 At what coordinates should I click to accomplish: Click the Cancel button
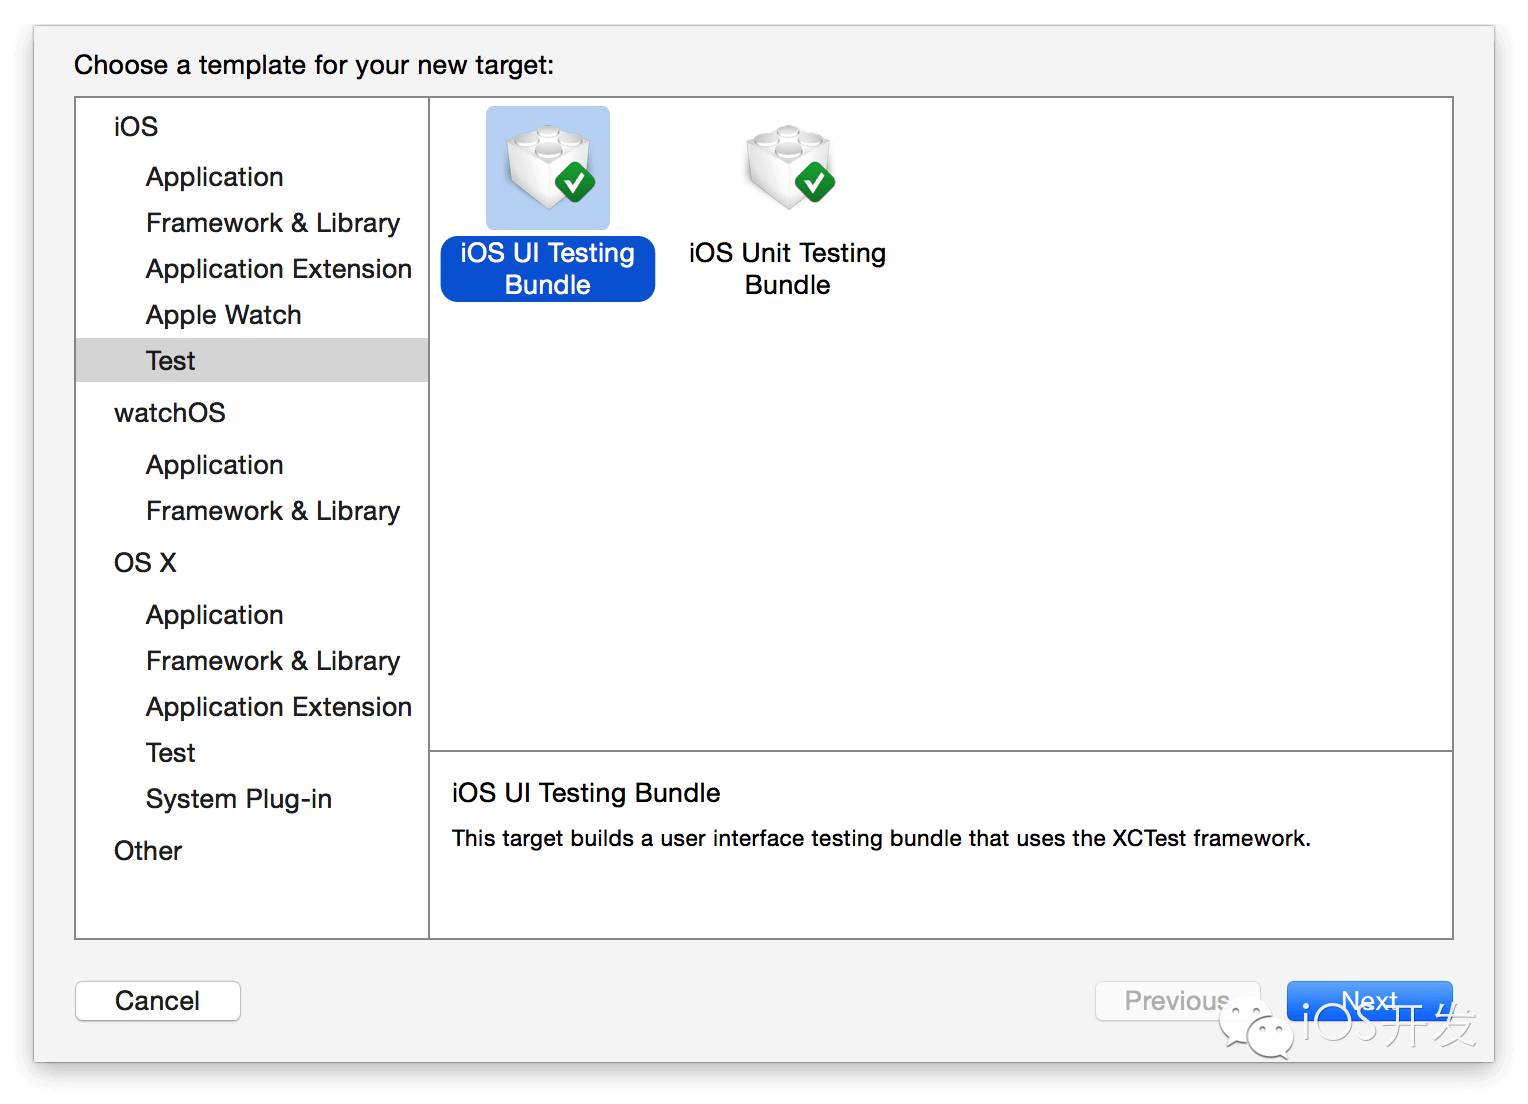158,1001
